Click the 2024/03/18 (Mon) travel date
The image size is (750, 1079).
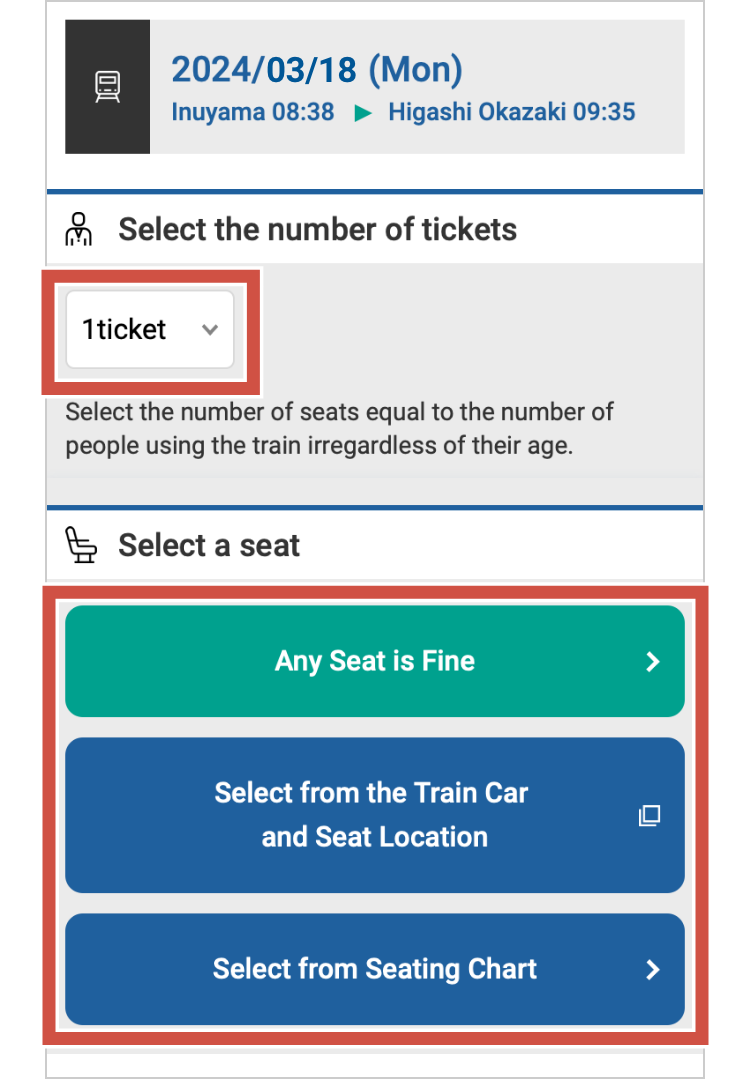point(316,70)
